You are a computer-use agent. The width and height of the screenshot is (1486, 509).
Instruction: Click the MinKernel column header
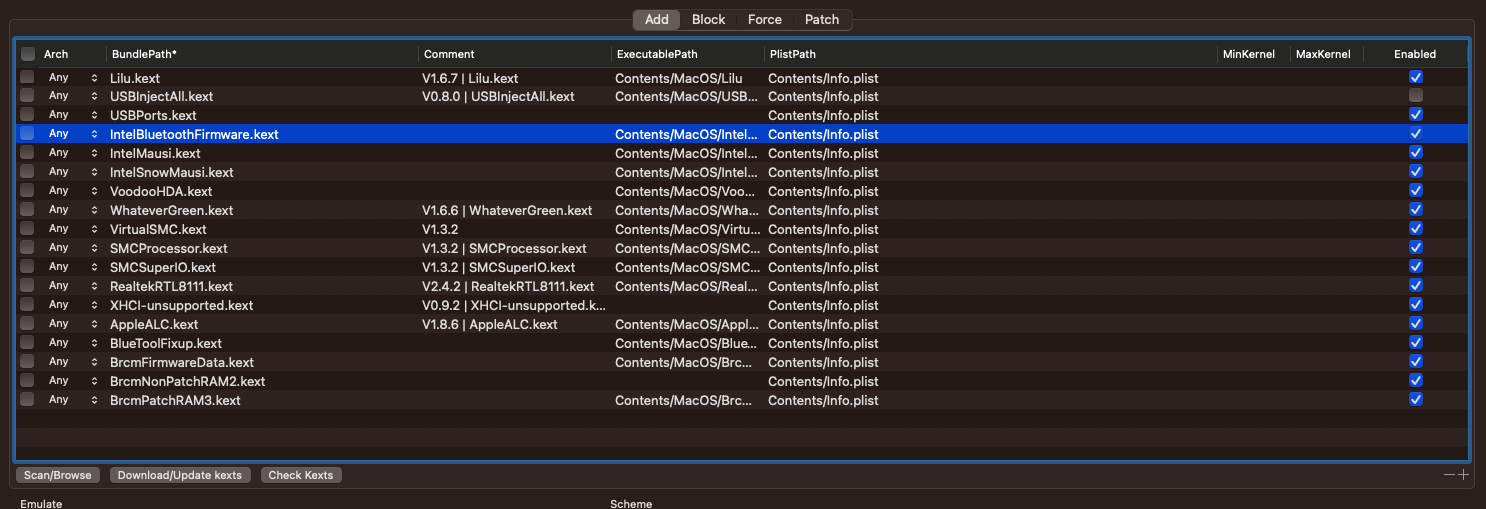[x=1248, y=54]
